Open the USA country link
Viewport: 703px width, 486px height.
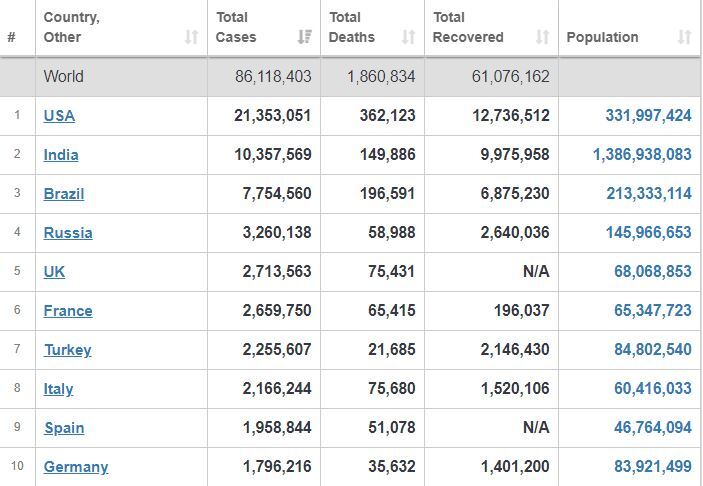click(59, 116)
